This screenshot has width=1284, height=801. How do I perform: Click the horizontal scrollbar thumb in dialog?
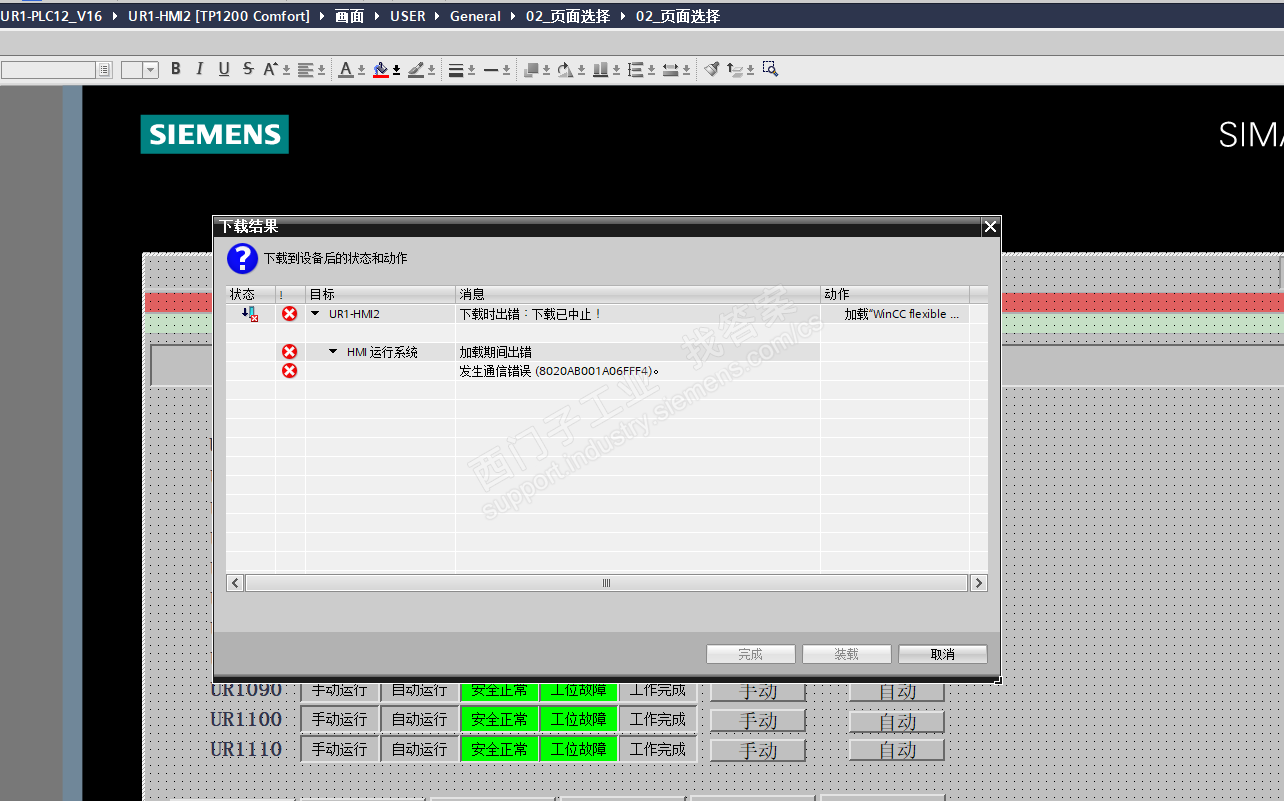pos(606,583)
